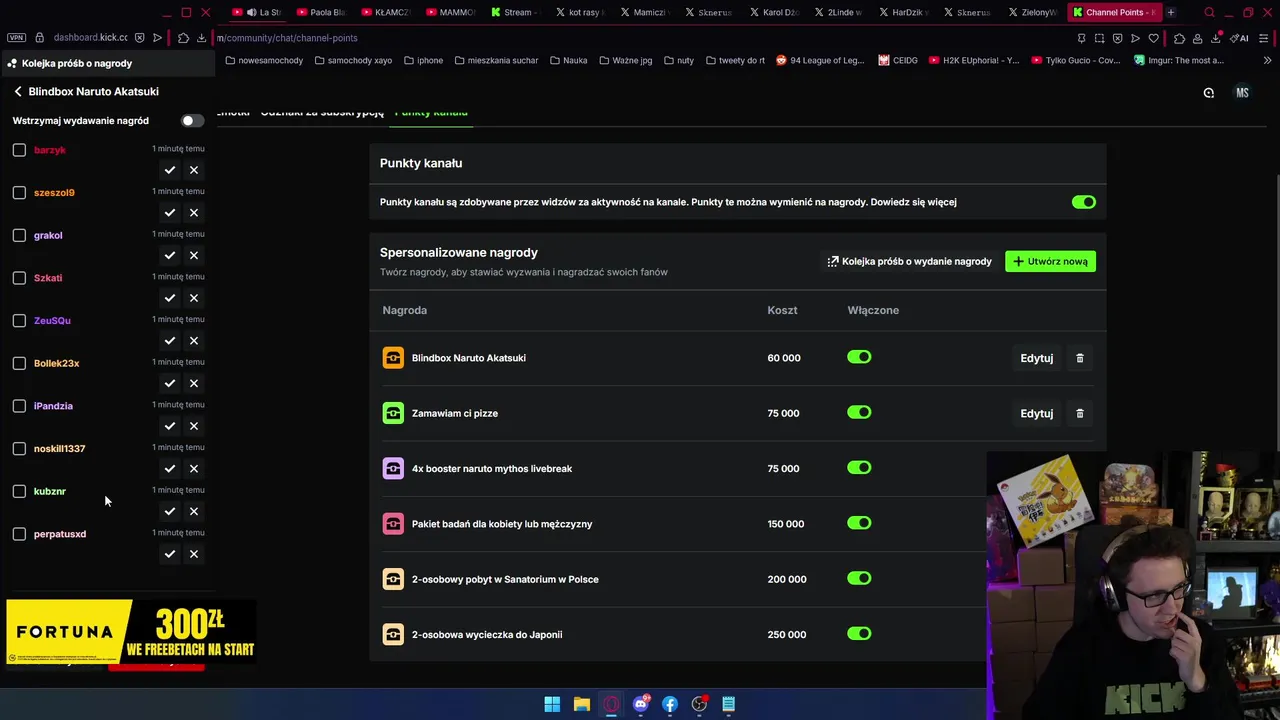Open the MS profile avatar menu

(x=1242, y=92)
